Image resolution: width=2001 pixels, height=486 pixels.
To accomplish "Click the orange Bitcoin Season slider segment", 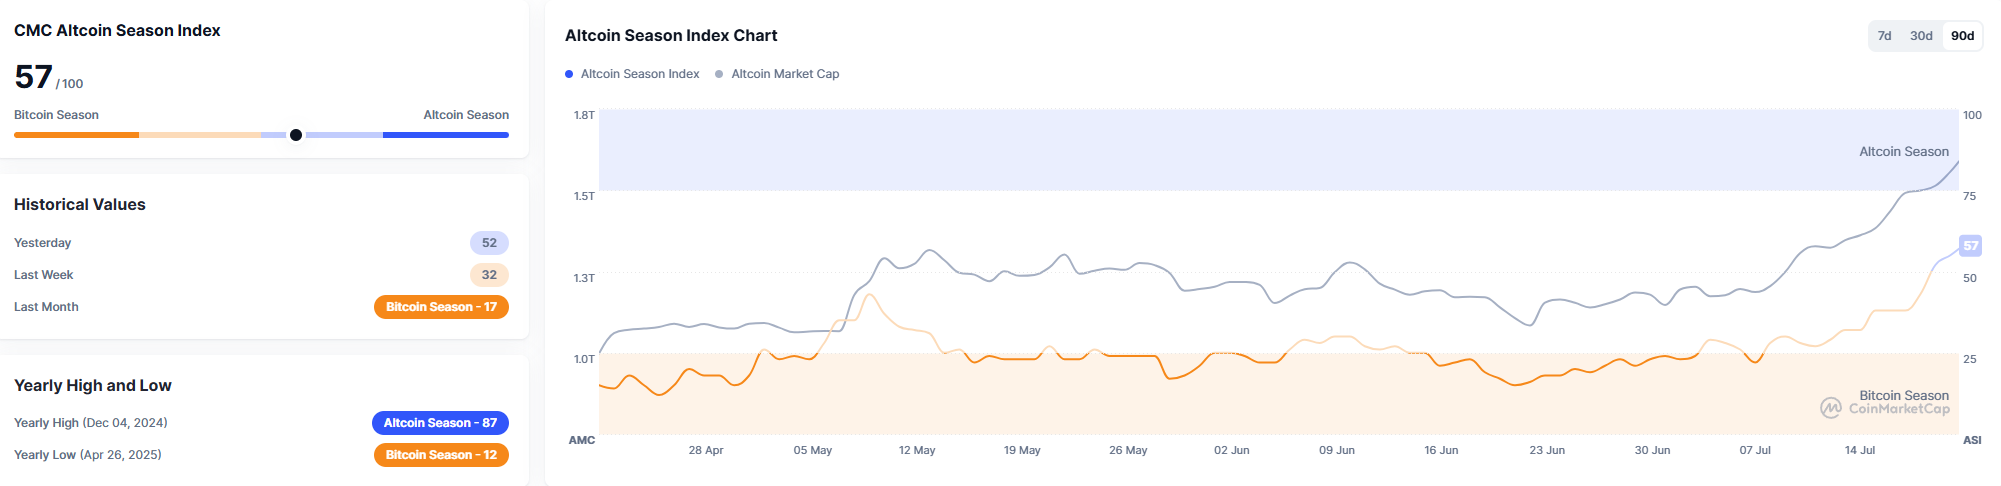I will [x=76, y=135].
